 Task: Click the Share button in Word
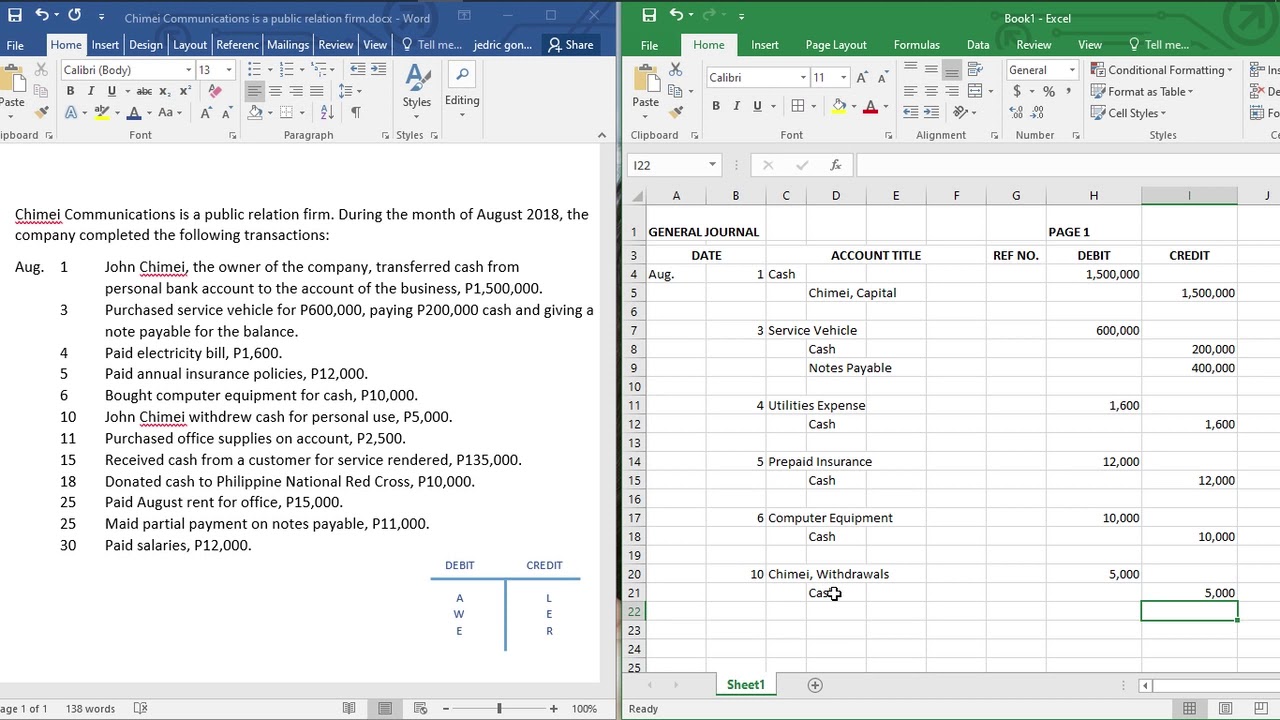tap(571, 45)
